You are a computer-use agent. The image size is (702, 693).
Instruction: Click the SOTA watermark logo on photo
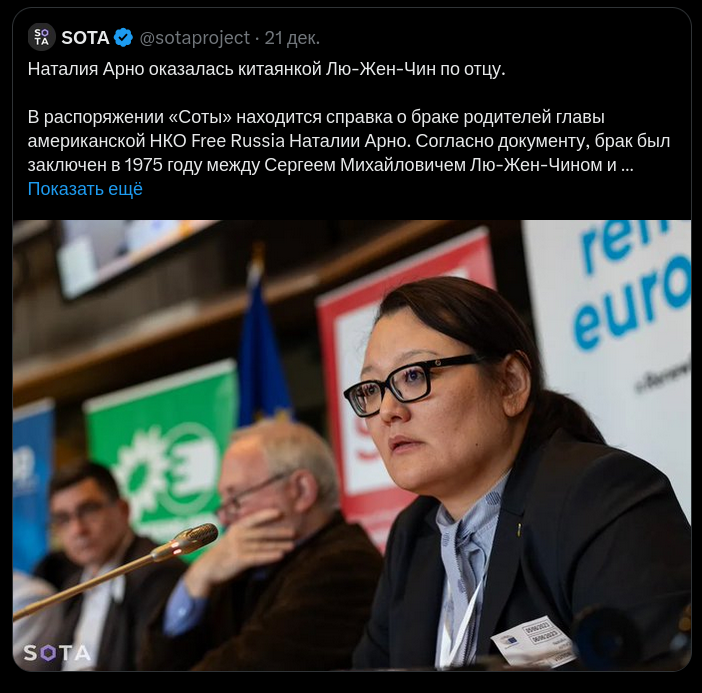57,653
